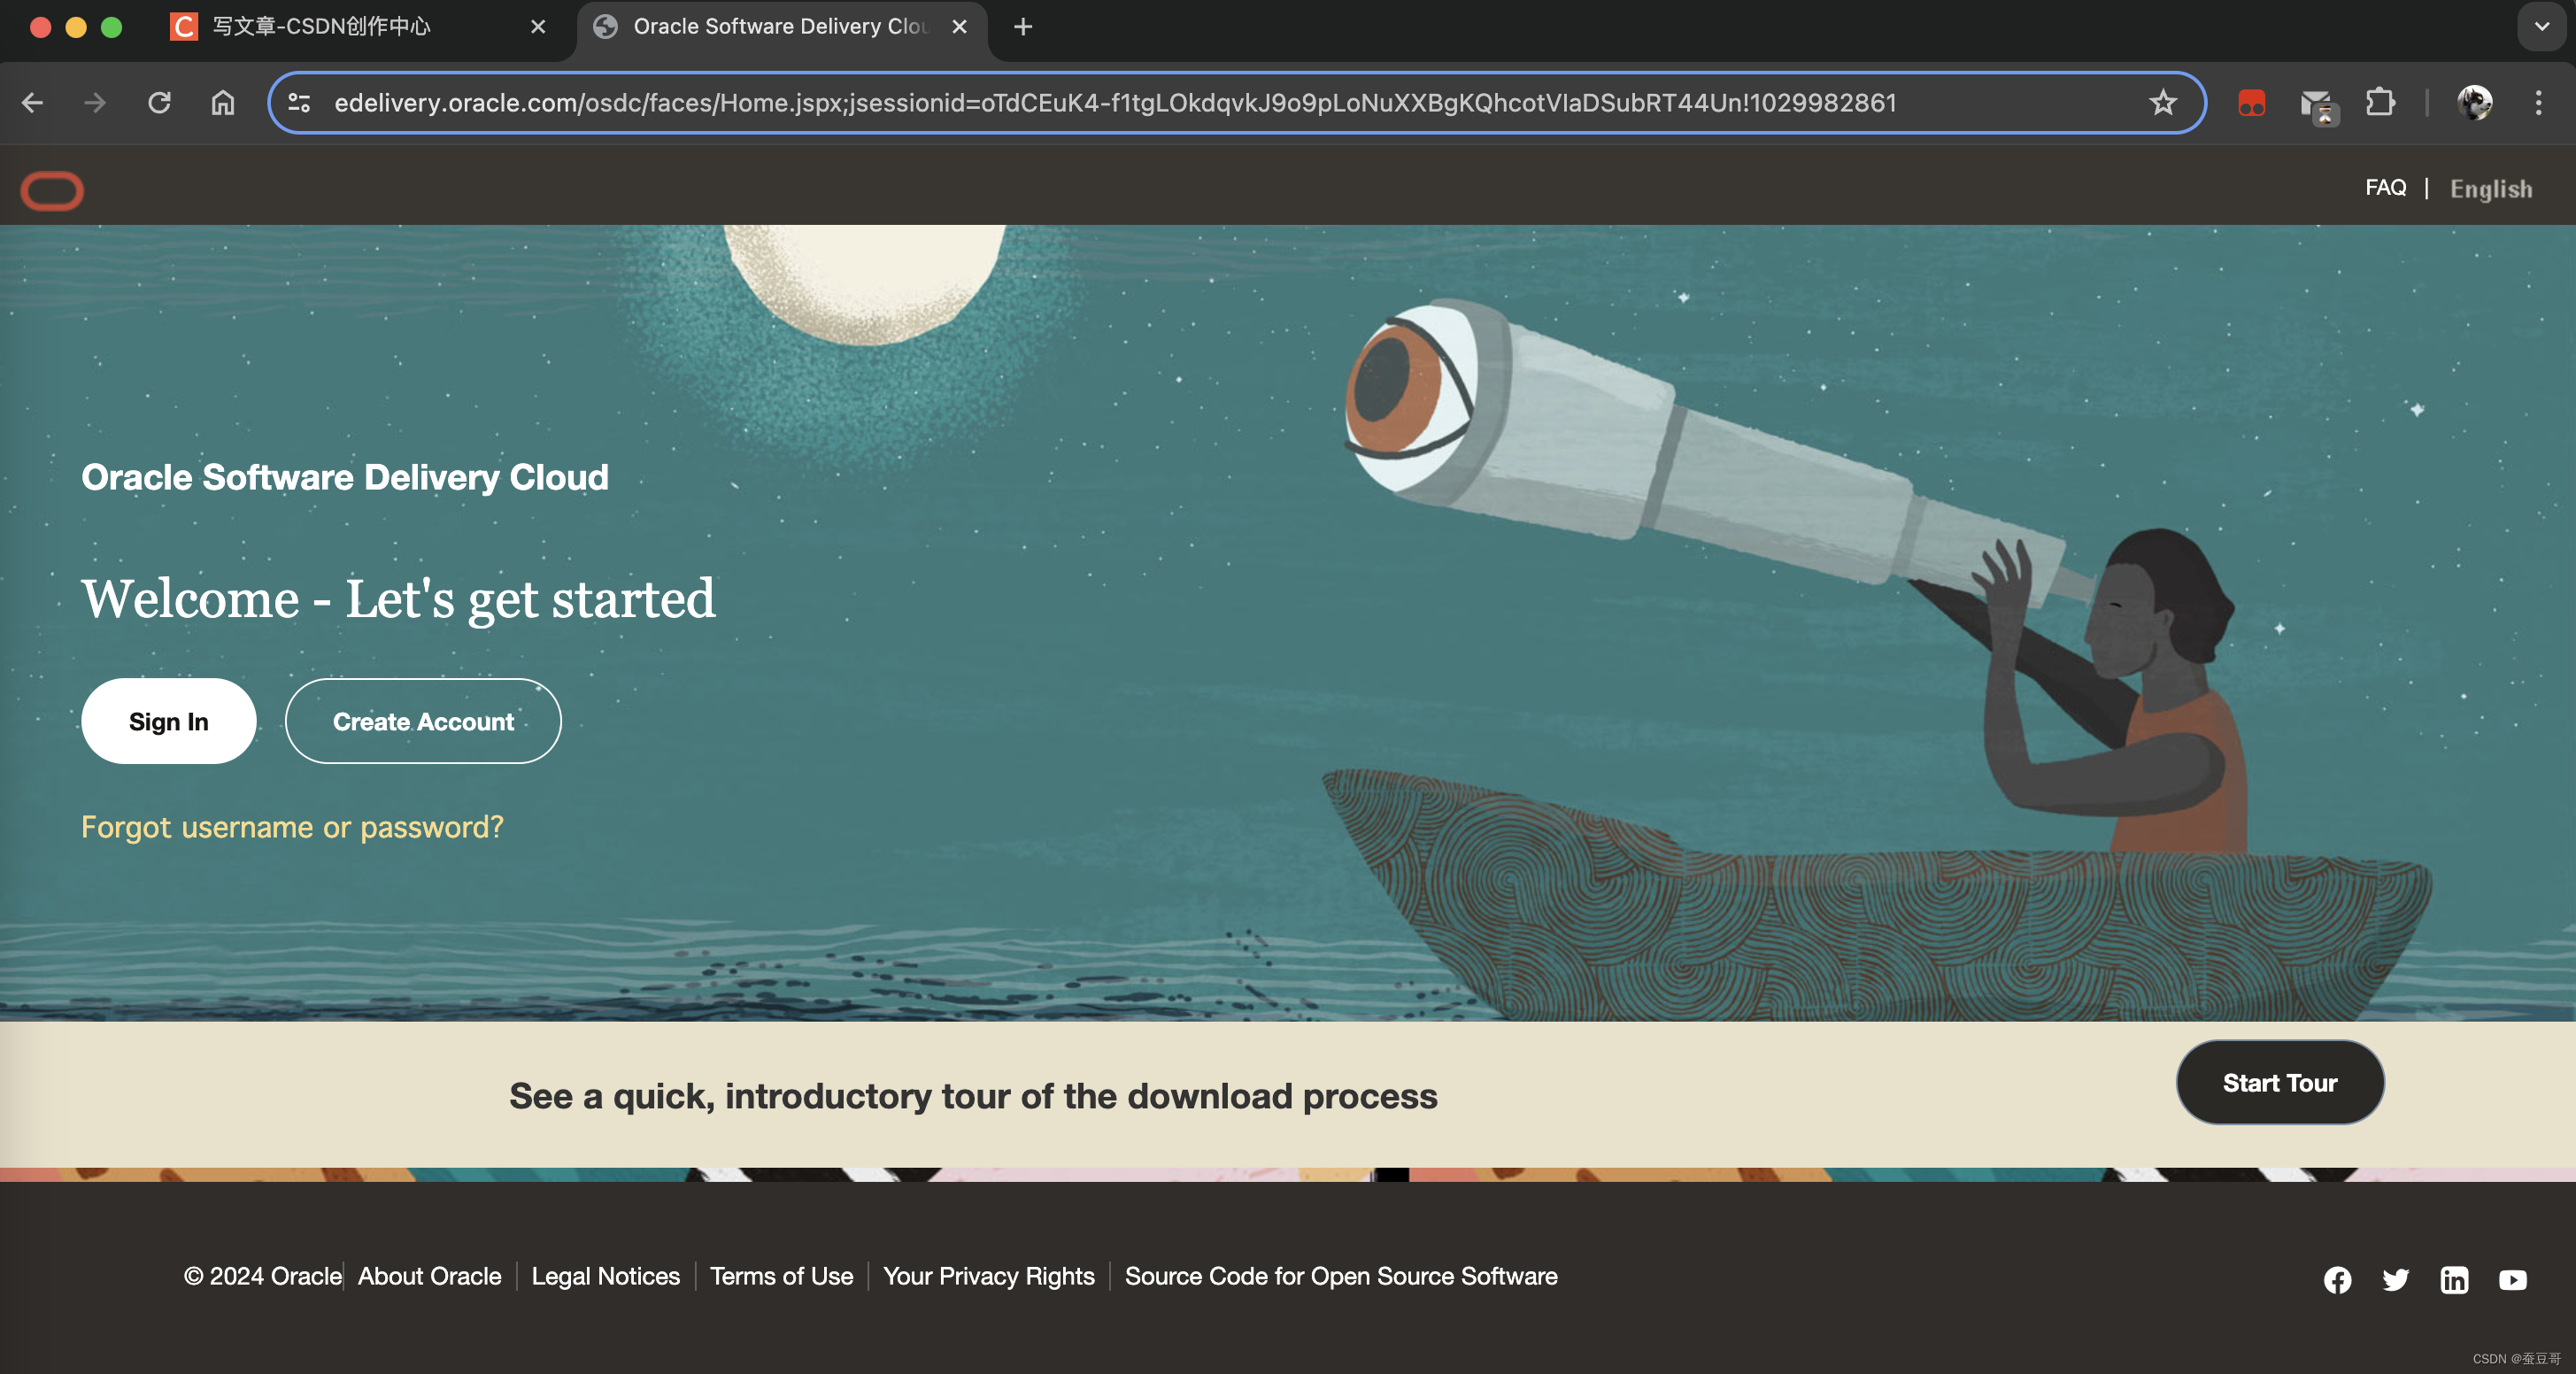Open the Extensions puzzle icon
Viewport: 2576px width, 1374px height.
click(x=2380, y=103)
